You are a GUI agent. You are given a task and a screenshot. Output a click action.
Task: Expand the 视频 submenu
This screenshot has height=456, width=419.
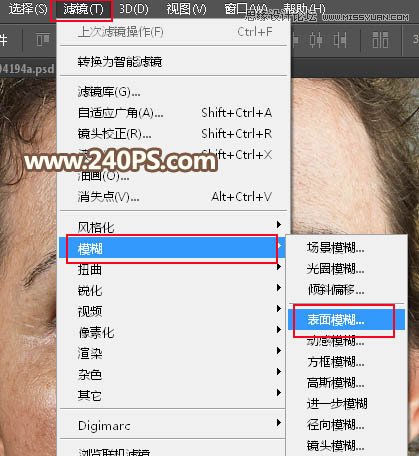pyautogui.click(x=173, y=311)
